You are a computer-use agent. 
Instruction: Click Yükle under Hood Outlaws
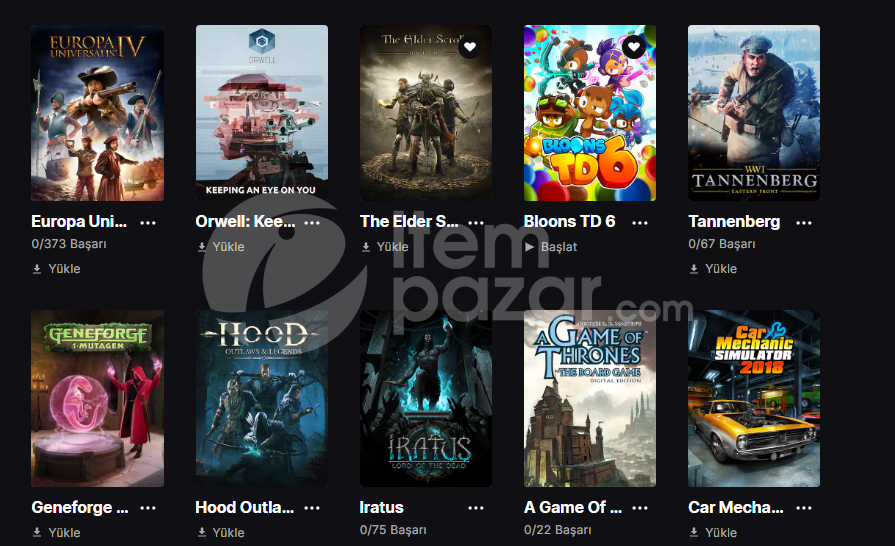point(221,532)
